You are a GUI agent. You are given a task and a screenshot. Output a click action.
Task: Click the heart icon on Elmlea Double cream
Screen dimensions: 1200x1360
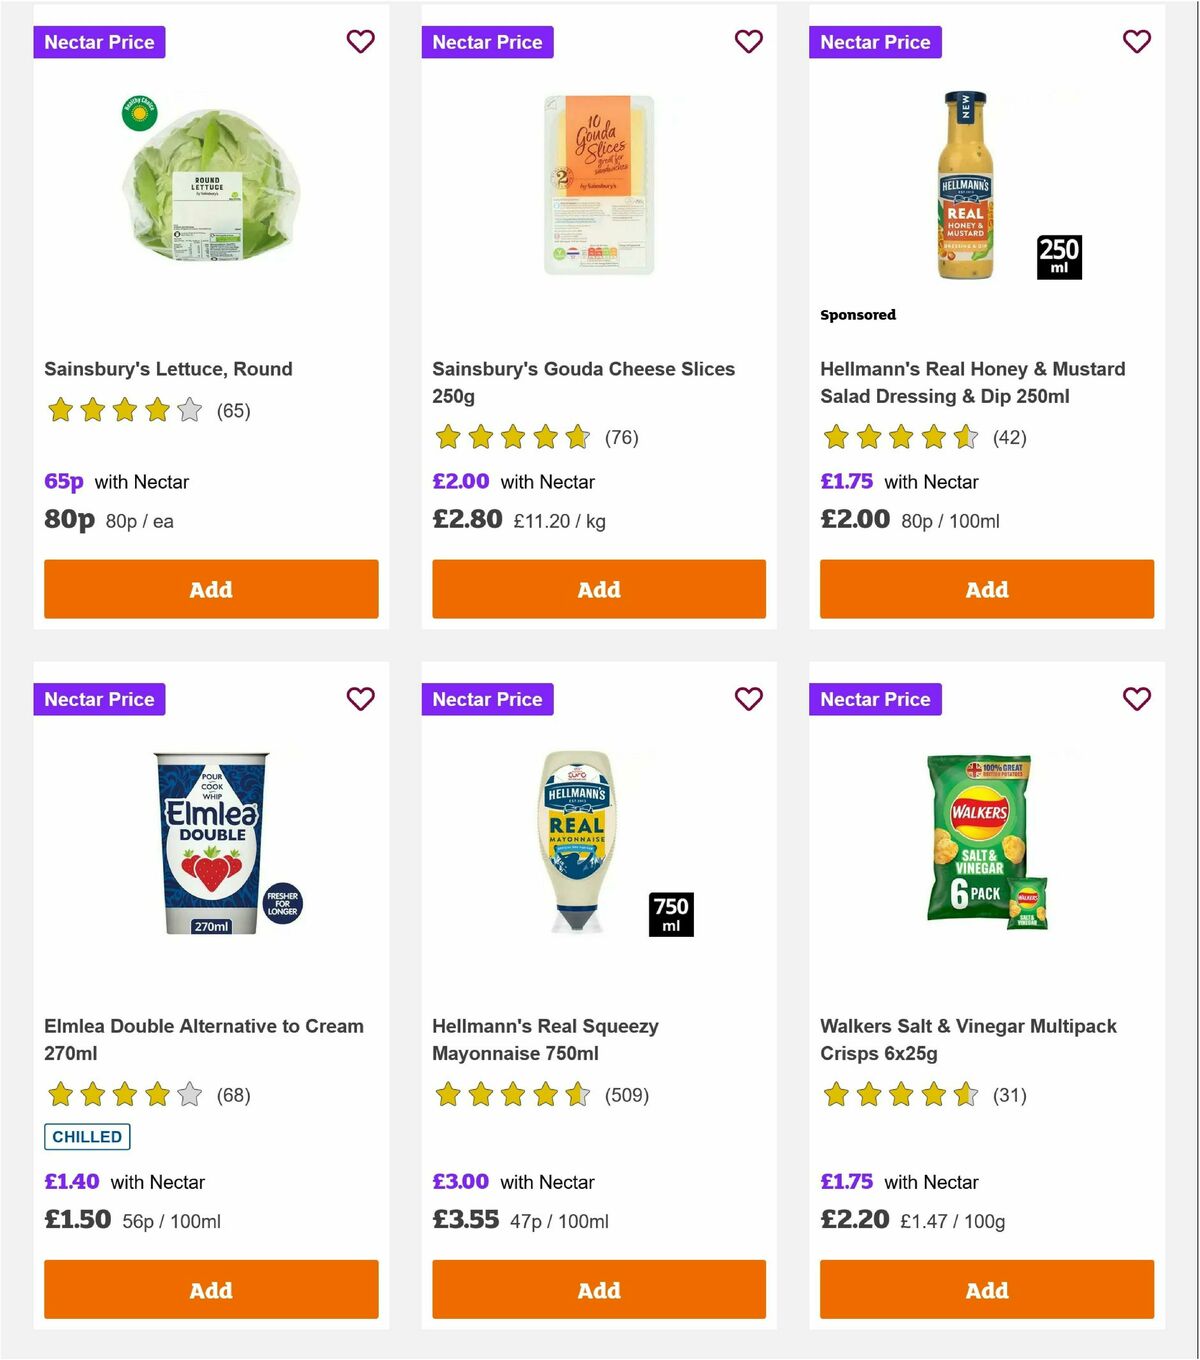[360, 699]
